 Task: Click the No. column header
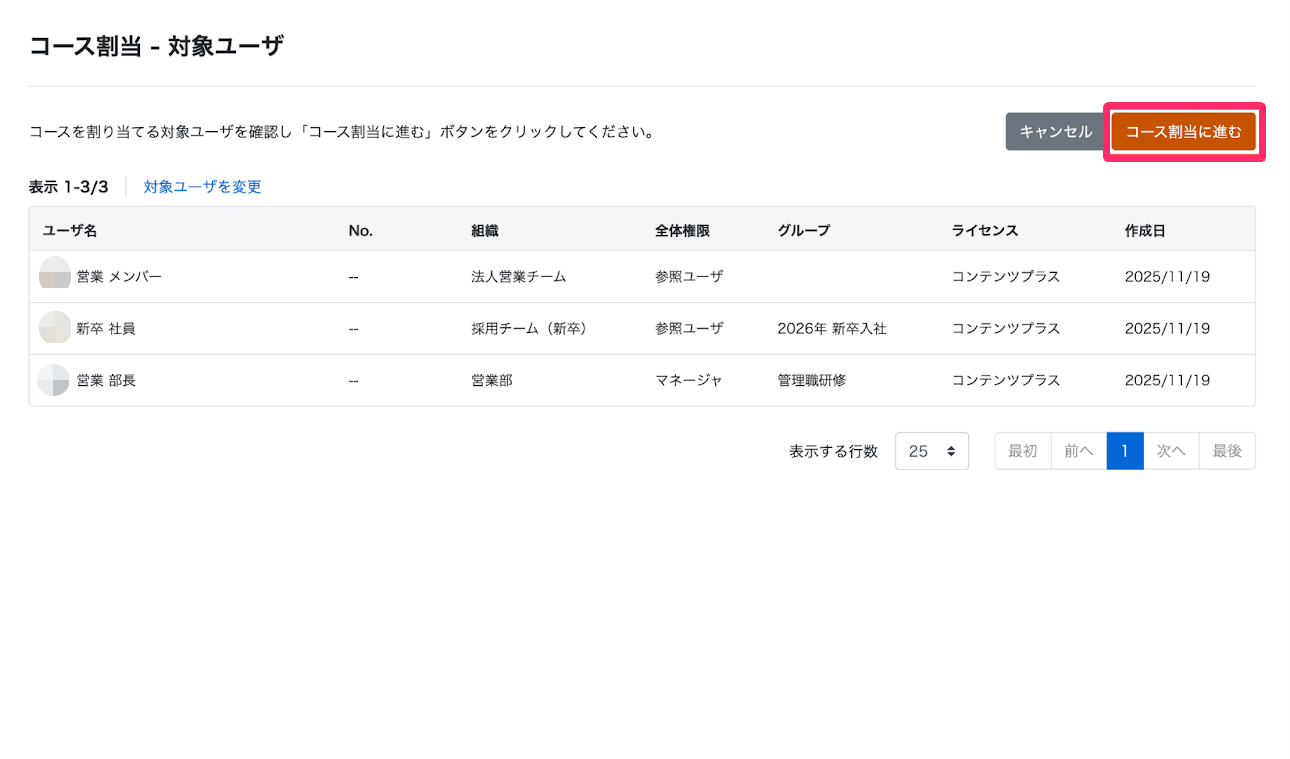coord(360,231)
